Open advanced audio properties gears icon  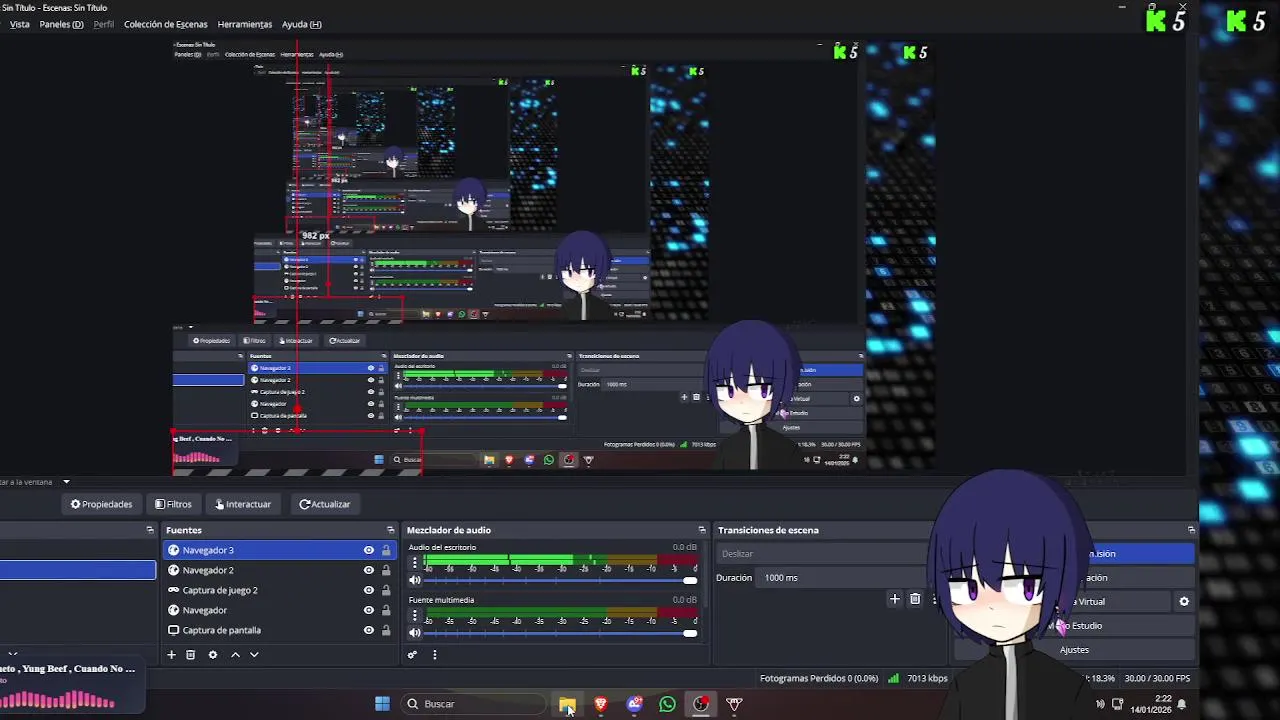click(x=412, y=655)
